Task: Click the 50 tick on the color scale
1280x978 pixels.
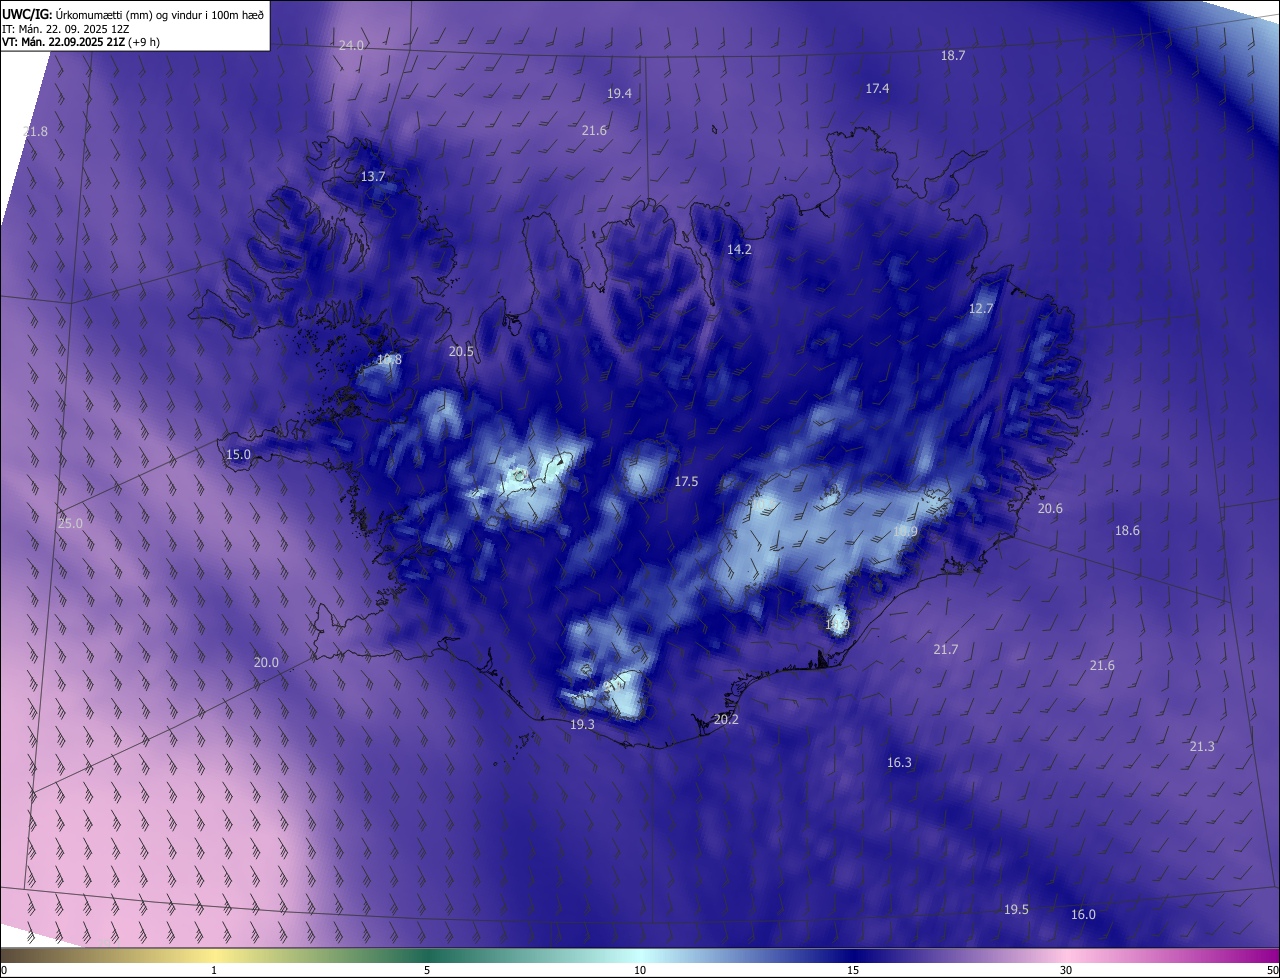Action: tap(1273, 970)
